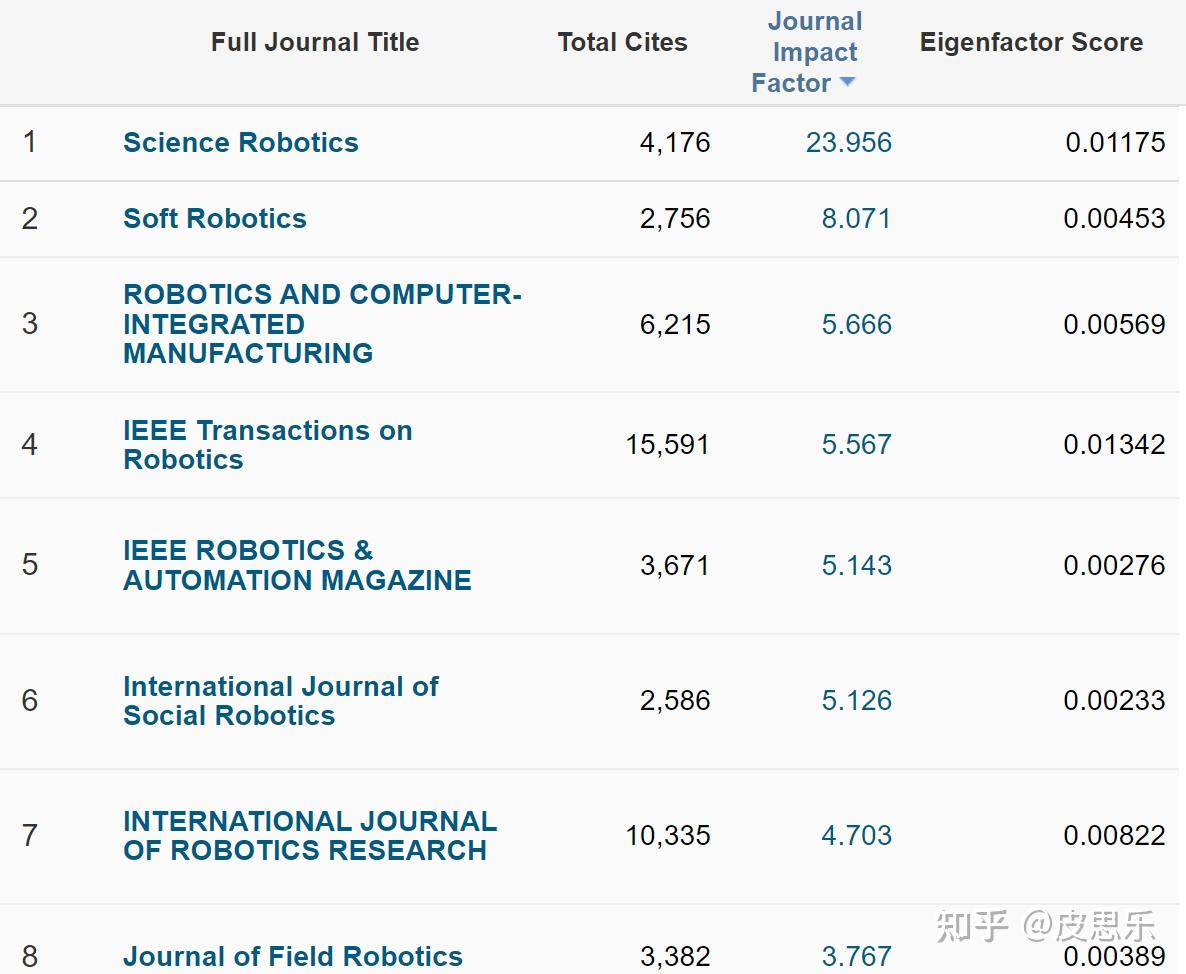Click impact factor value 5.666

tap(856, 324)
